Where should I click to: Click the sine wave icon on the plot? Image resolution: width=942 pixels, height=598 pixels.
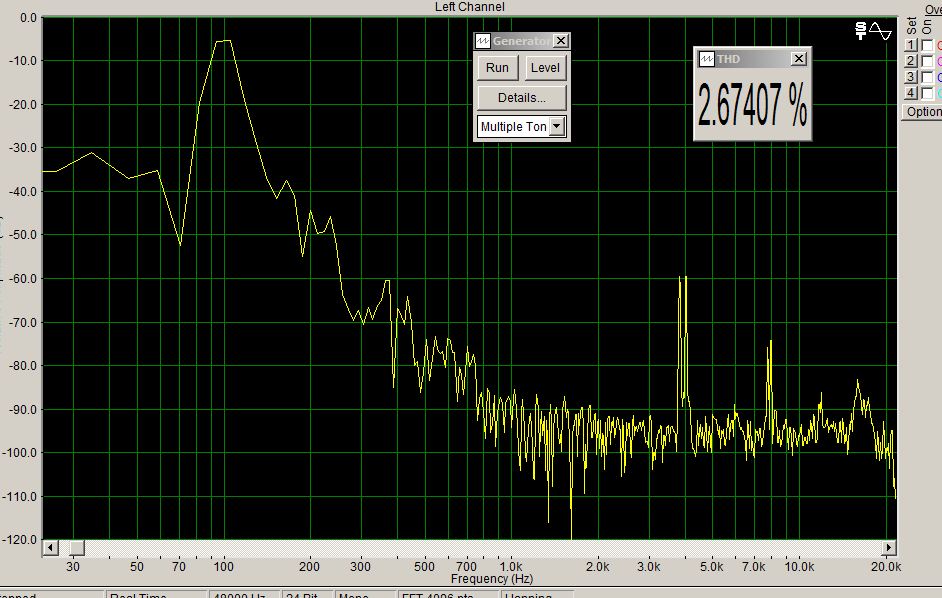click(881, 31)
